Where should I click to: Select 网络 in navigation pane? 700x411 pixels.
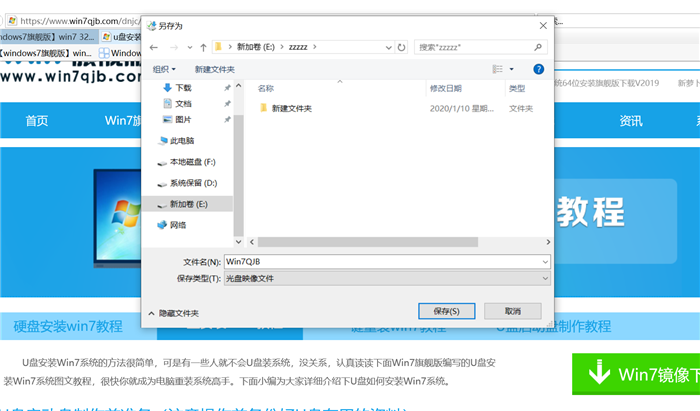coord(177,225)
